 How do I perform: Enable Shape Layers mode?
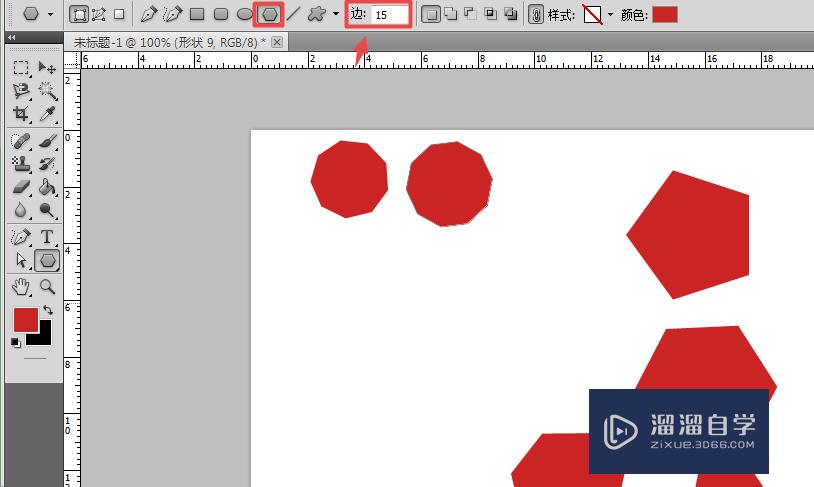point(79,14)
